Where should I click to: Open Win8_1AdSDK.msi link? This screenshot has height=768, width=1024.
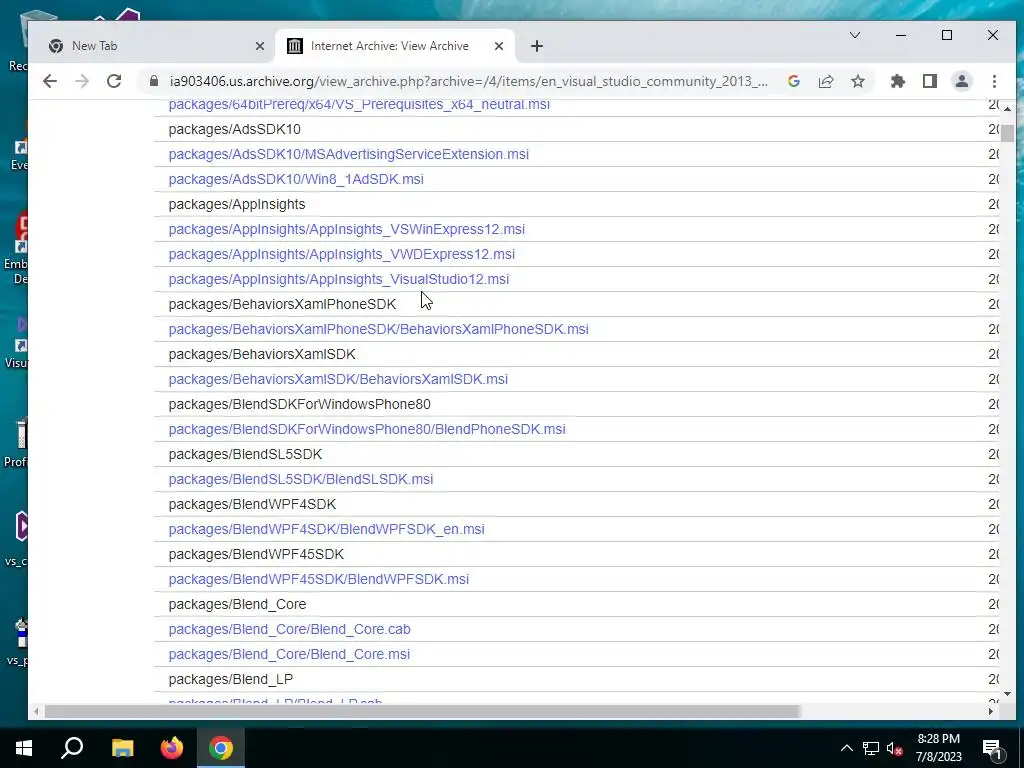coord(296,179)
